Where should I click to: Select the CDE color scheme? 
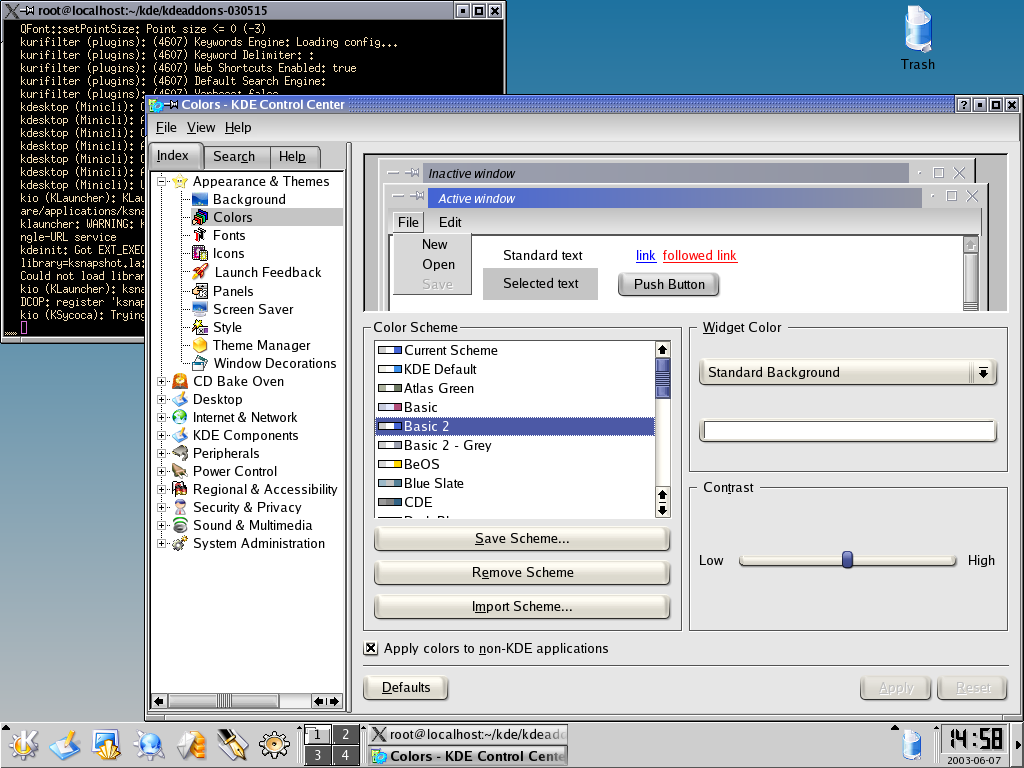click(x=515, y=502)
